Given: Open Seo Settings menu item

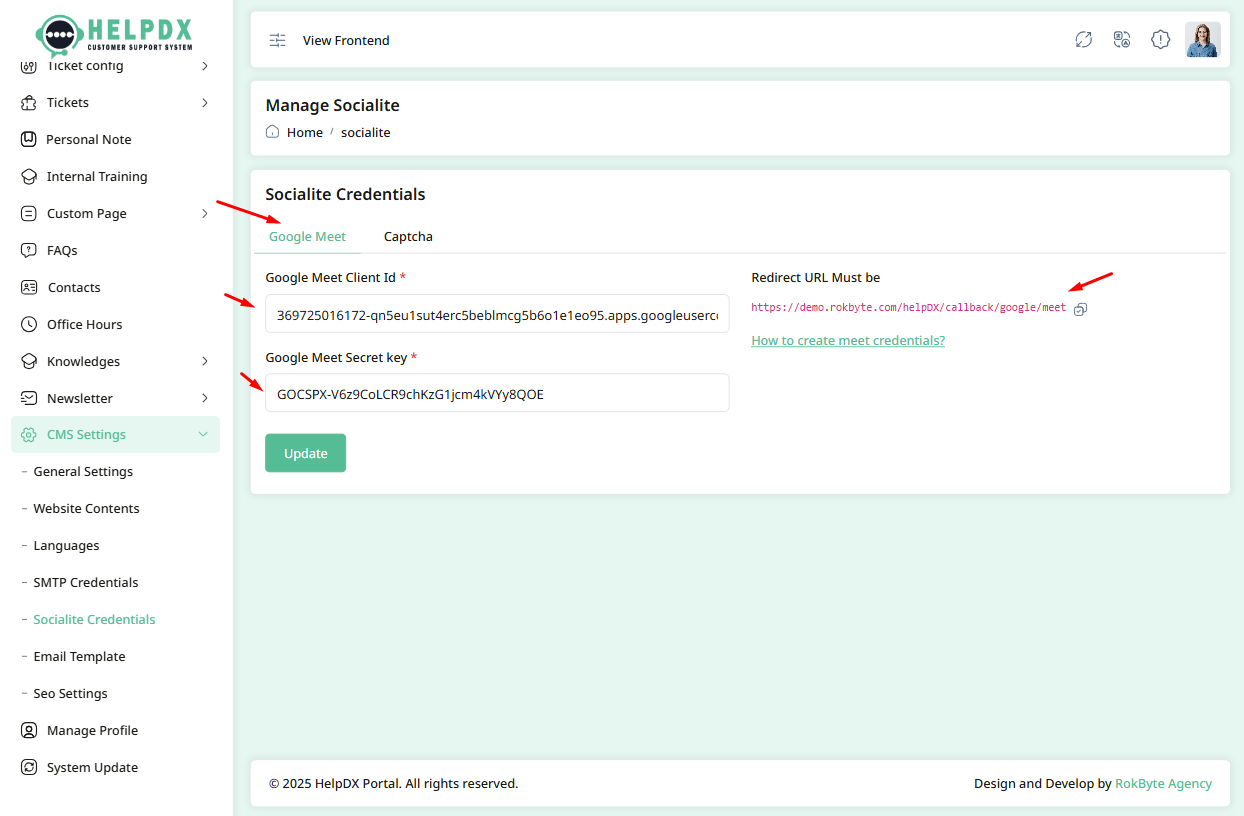Looking at the screenshot, I should [x=70, y=693].
